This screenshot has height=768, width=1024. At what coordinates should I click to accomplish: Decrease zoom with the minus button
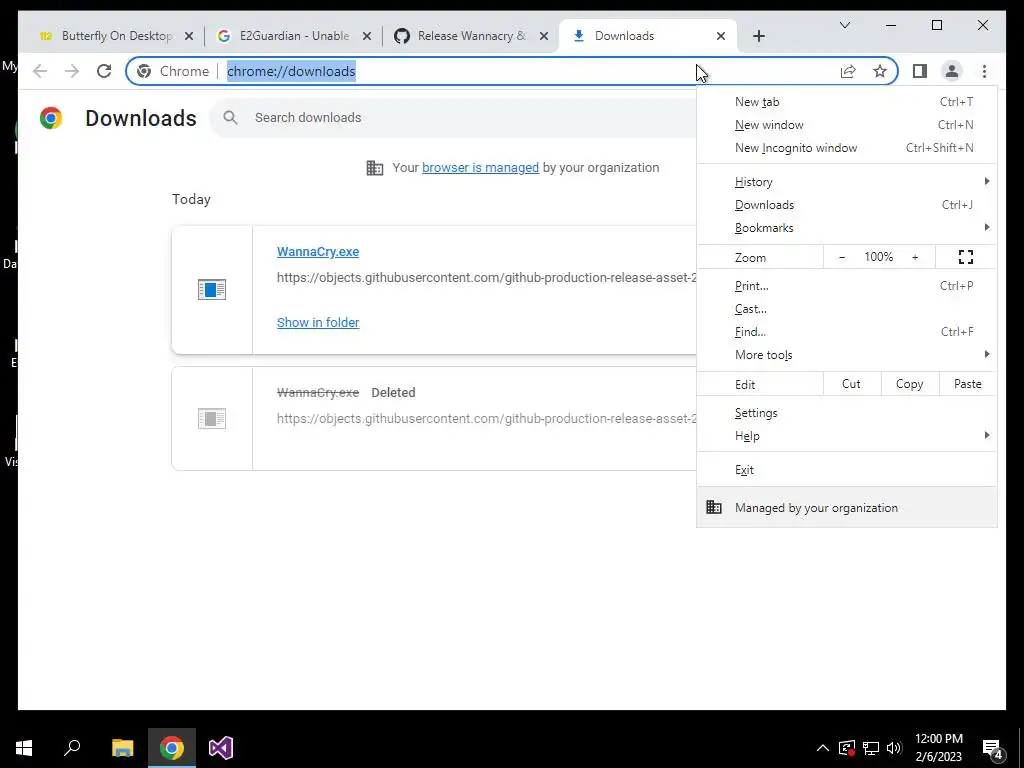click(842, 257)
